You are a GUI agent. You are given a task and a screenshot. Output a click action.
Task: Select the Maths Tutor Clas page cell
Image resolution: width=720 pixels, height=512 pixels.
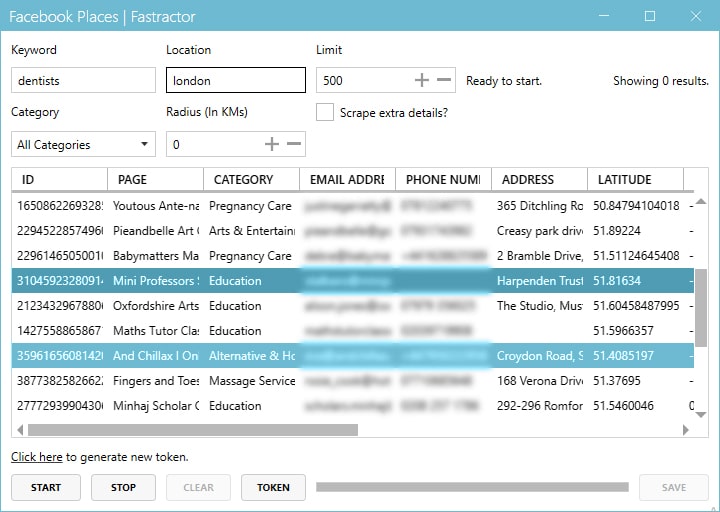click(156, 331)
